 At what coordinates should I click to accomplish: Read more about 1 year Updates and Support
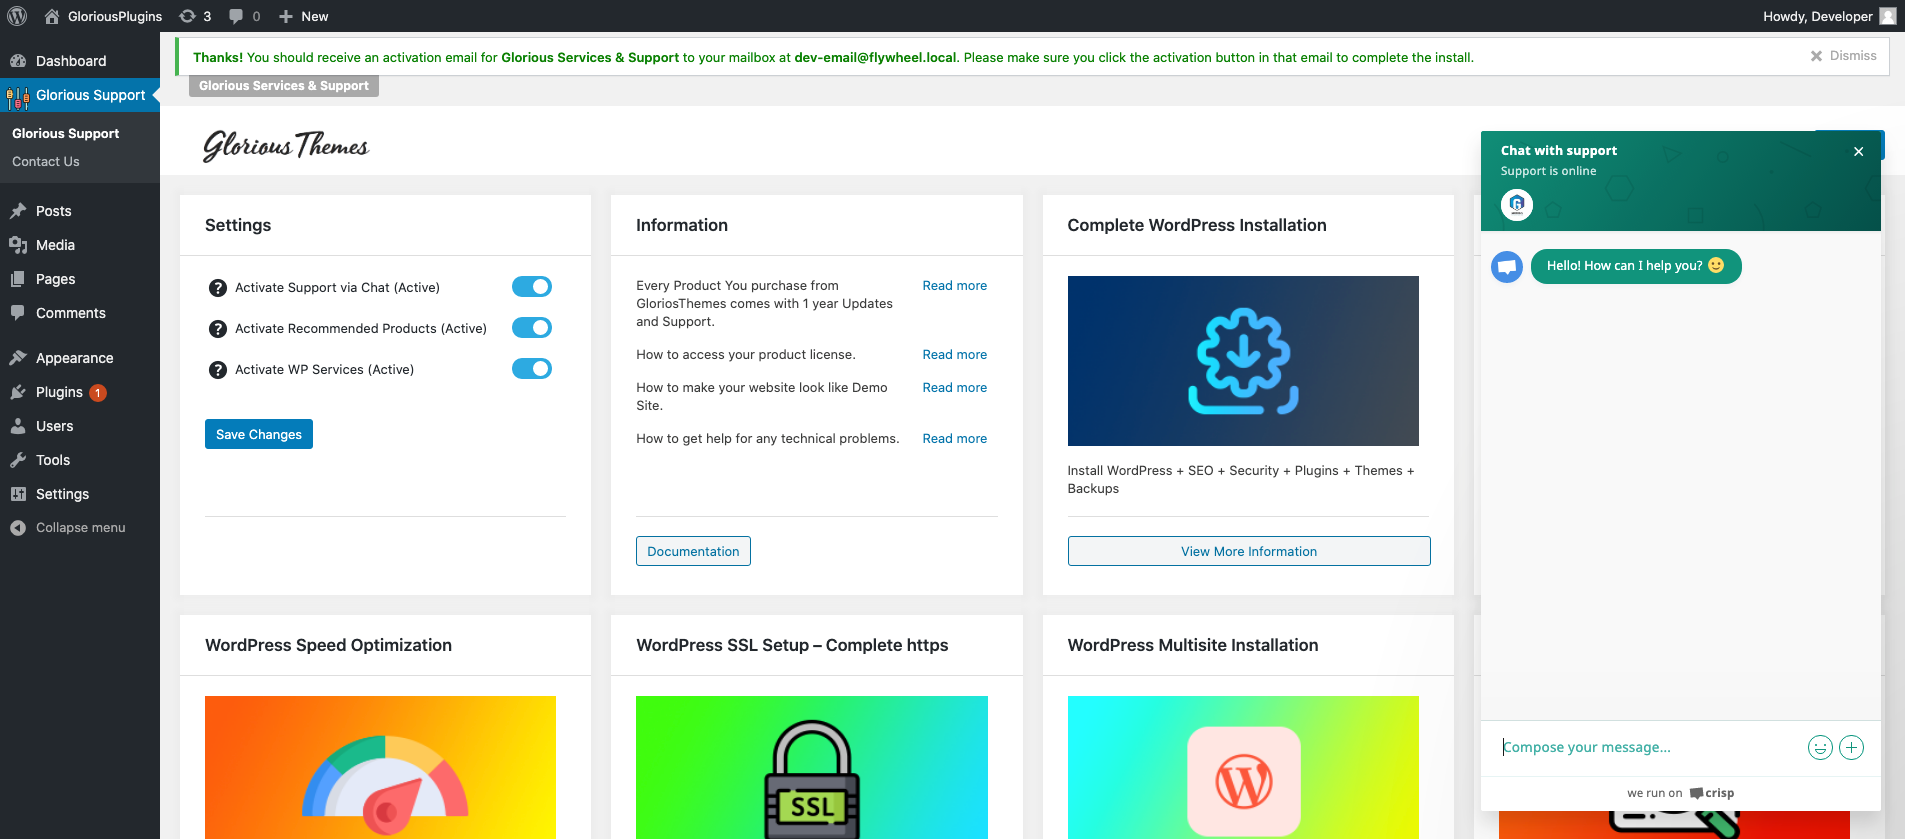pyautogui.click(x=954, y=286)
